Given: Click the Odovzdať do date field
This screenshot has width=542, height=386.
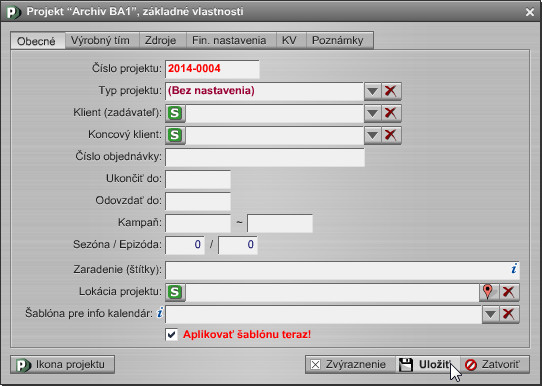Looking at the screenshot, I should (x=198, y=201).
